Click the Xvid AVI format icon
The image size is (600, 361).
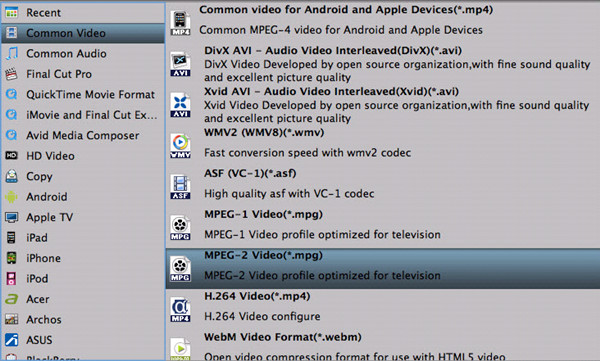click(180, 105)
